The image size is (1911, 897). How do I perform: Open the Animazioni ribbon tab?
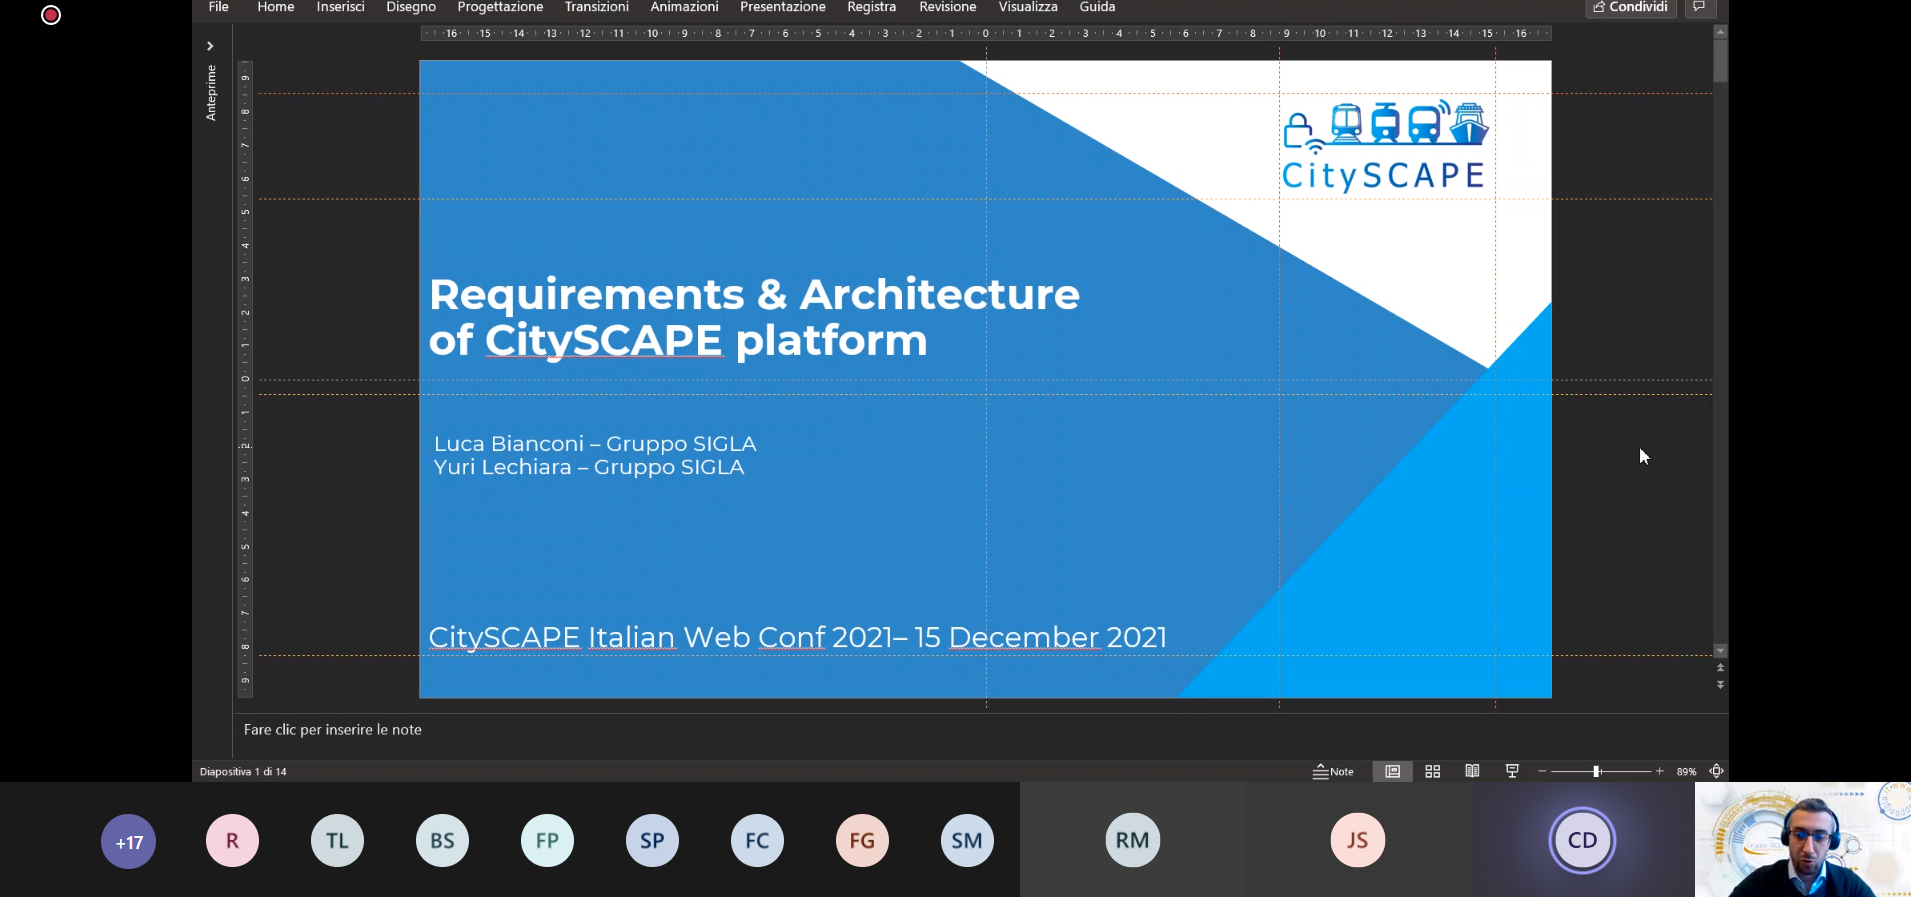pos(684,7)
